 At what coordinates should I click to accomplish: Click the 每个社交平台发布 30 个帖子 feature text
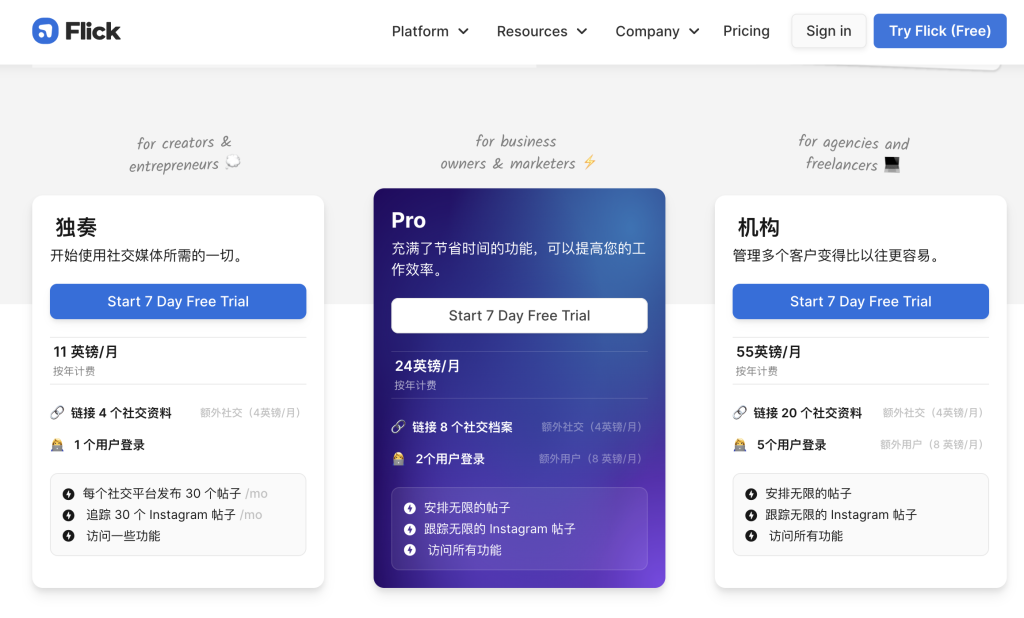162,494
